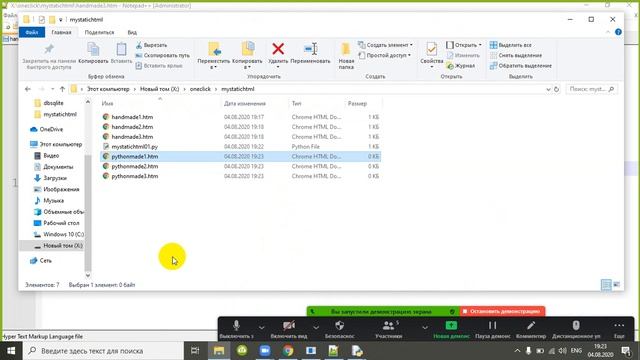
Task: Click the Копировать clipboard icon
Action: 93,53
